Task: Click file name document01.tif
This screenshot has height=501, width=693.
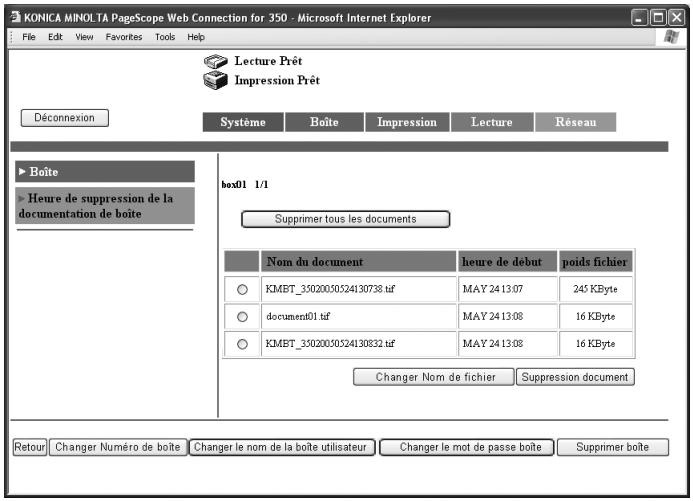Action: point(298,316)
